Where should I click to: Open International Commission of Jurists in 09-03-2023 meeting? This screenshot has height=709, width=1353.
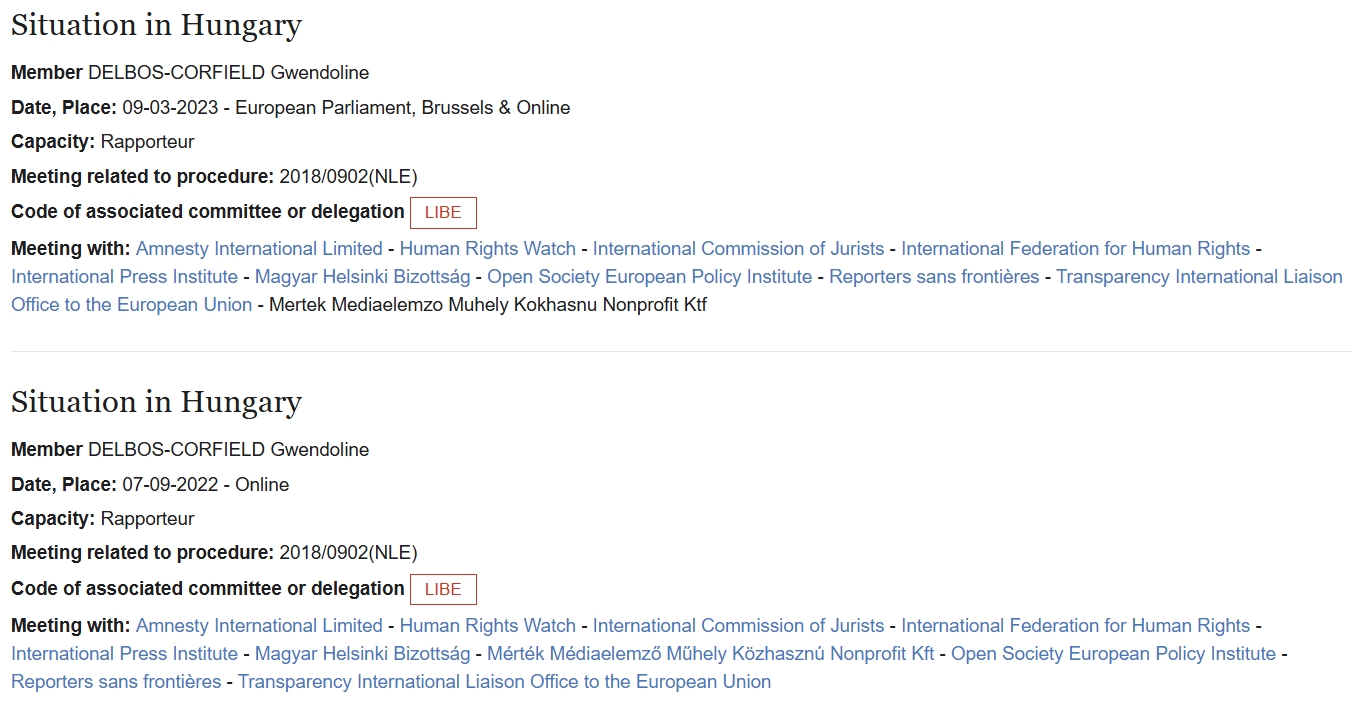[x=738, y=249]
